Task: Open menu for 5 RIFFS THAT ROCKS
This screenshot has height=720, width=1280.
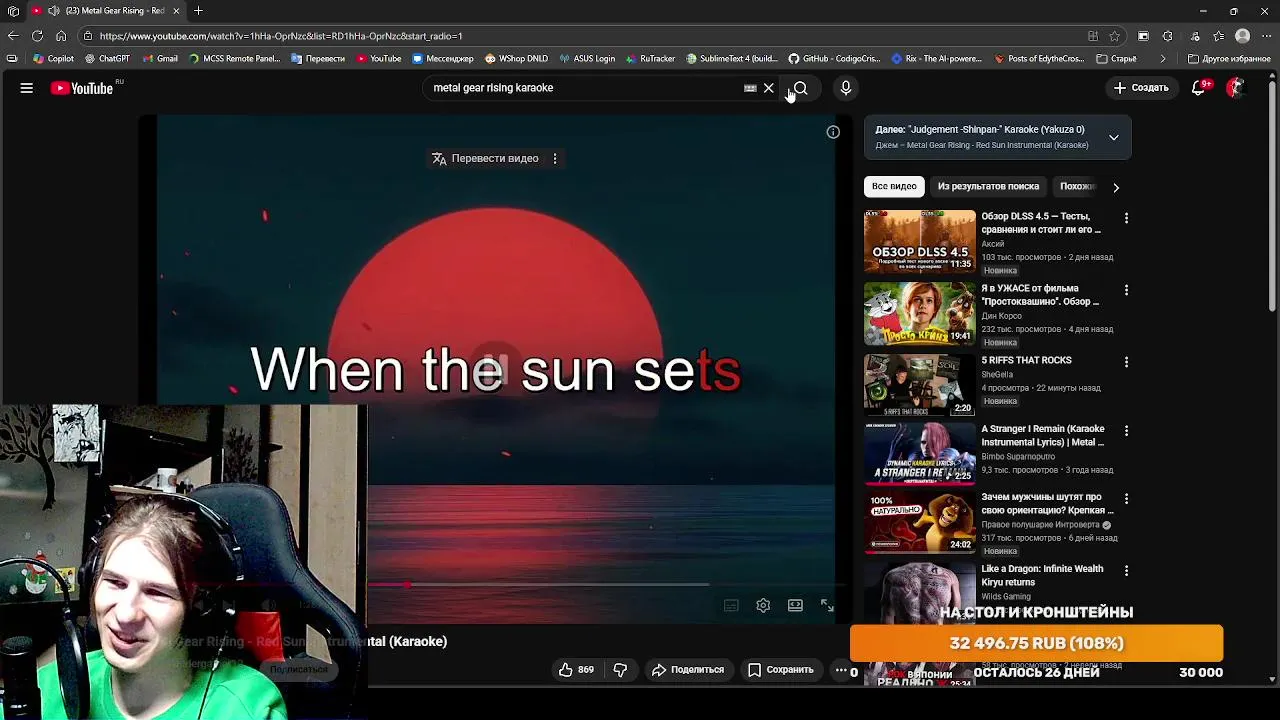Action: click(1126, 362)
